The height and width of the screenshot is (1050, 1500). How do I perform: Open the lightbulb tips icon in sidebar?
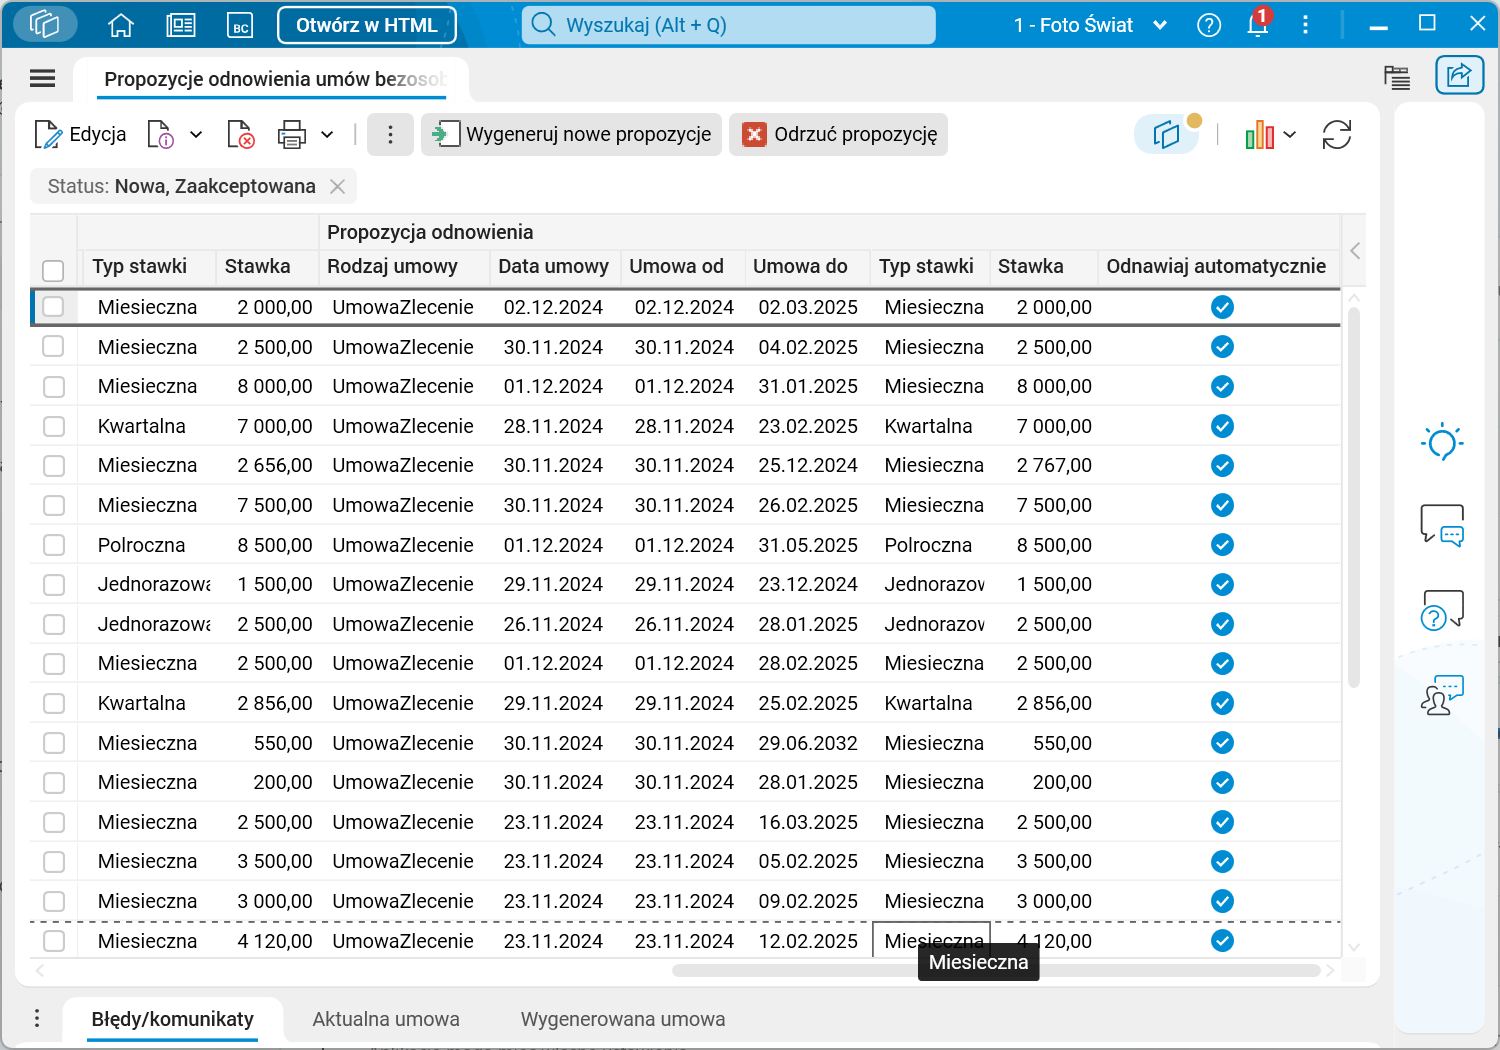click(x=1442, y=442)
